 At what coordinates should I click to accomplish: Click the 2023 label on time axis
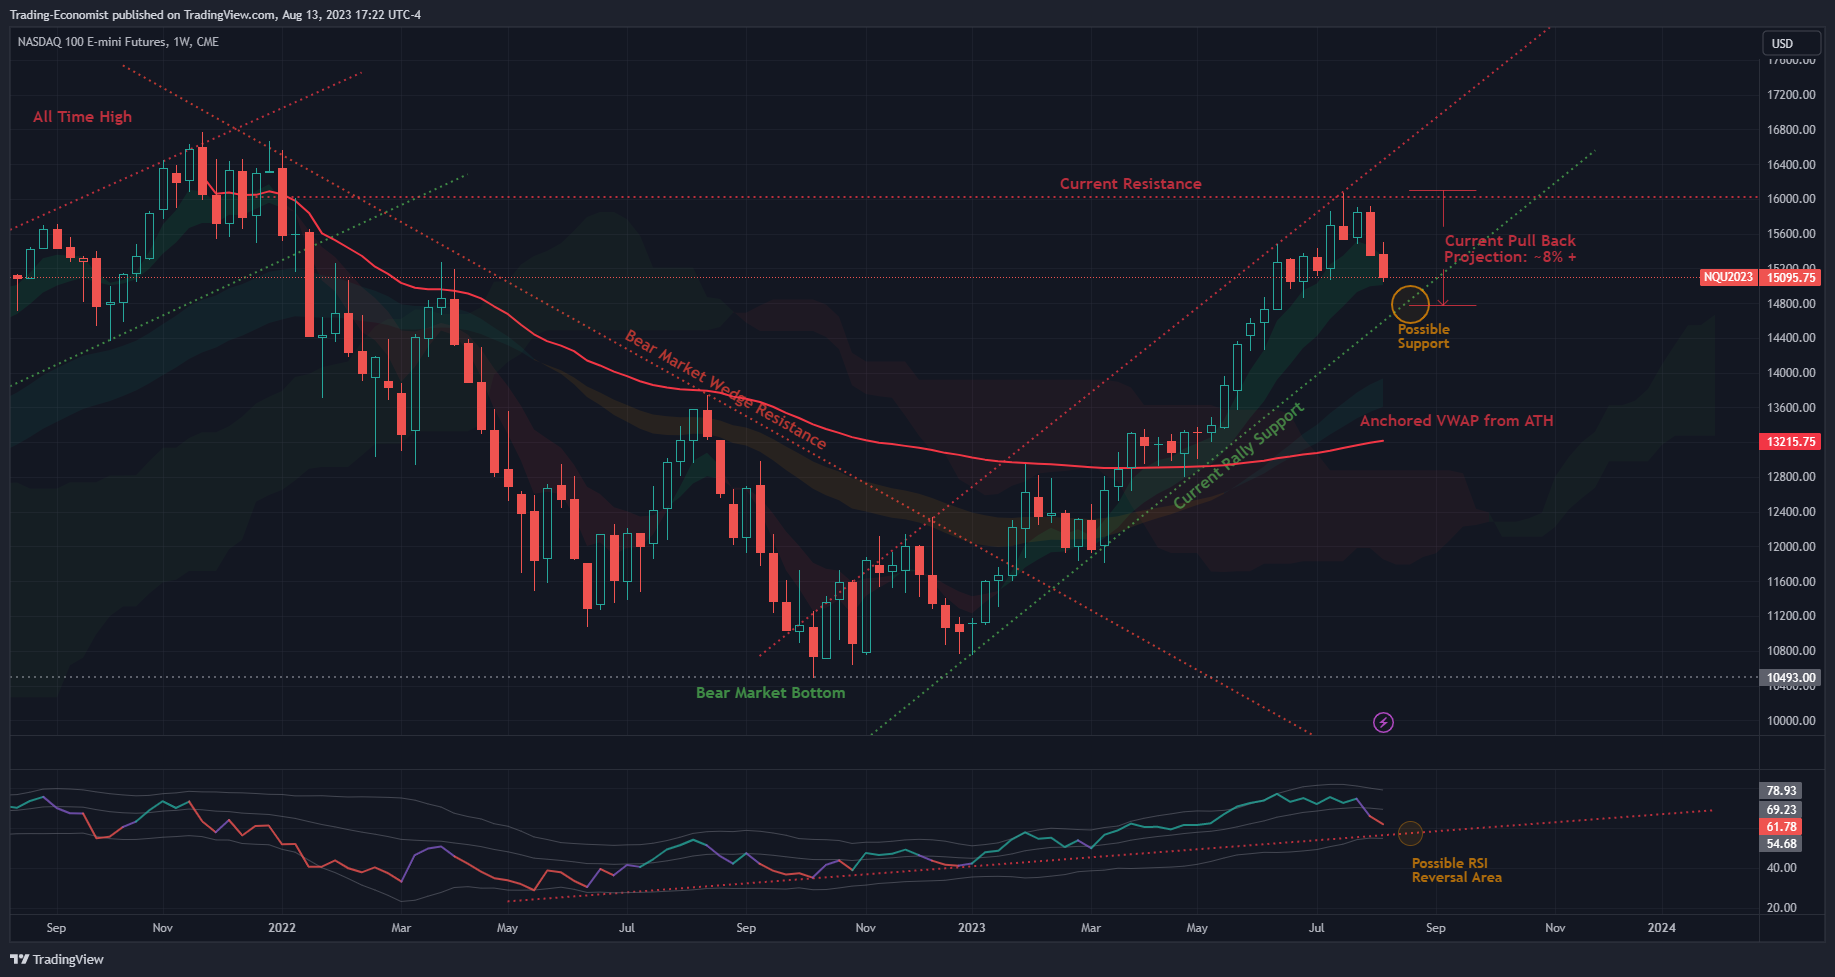(x=971, y=927)
